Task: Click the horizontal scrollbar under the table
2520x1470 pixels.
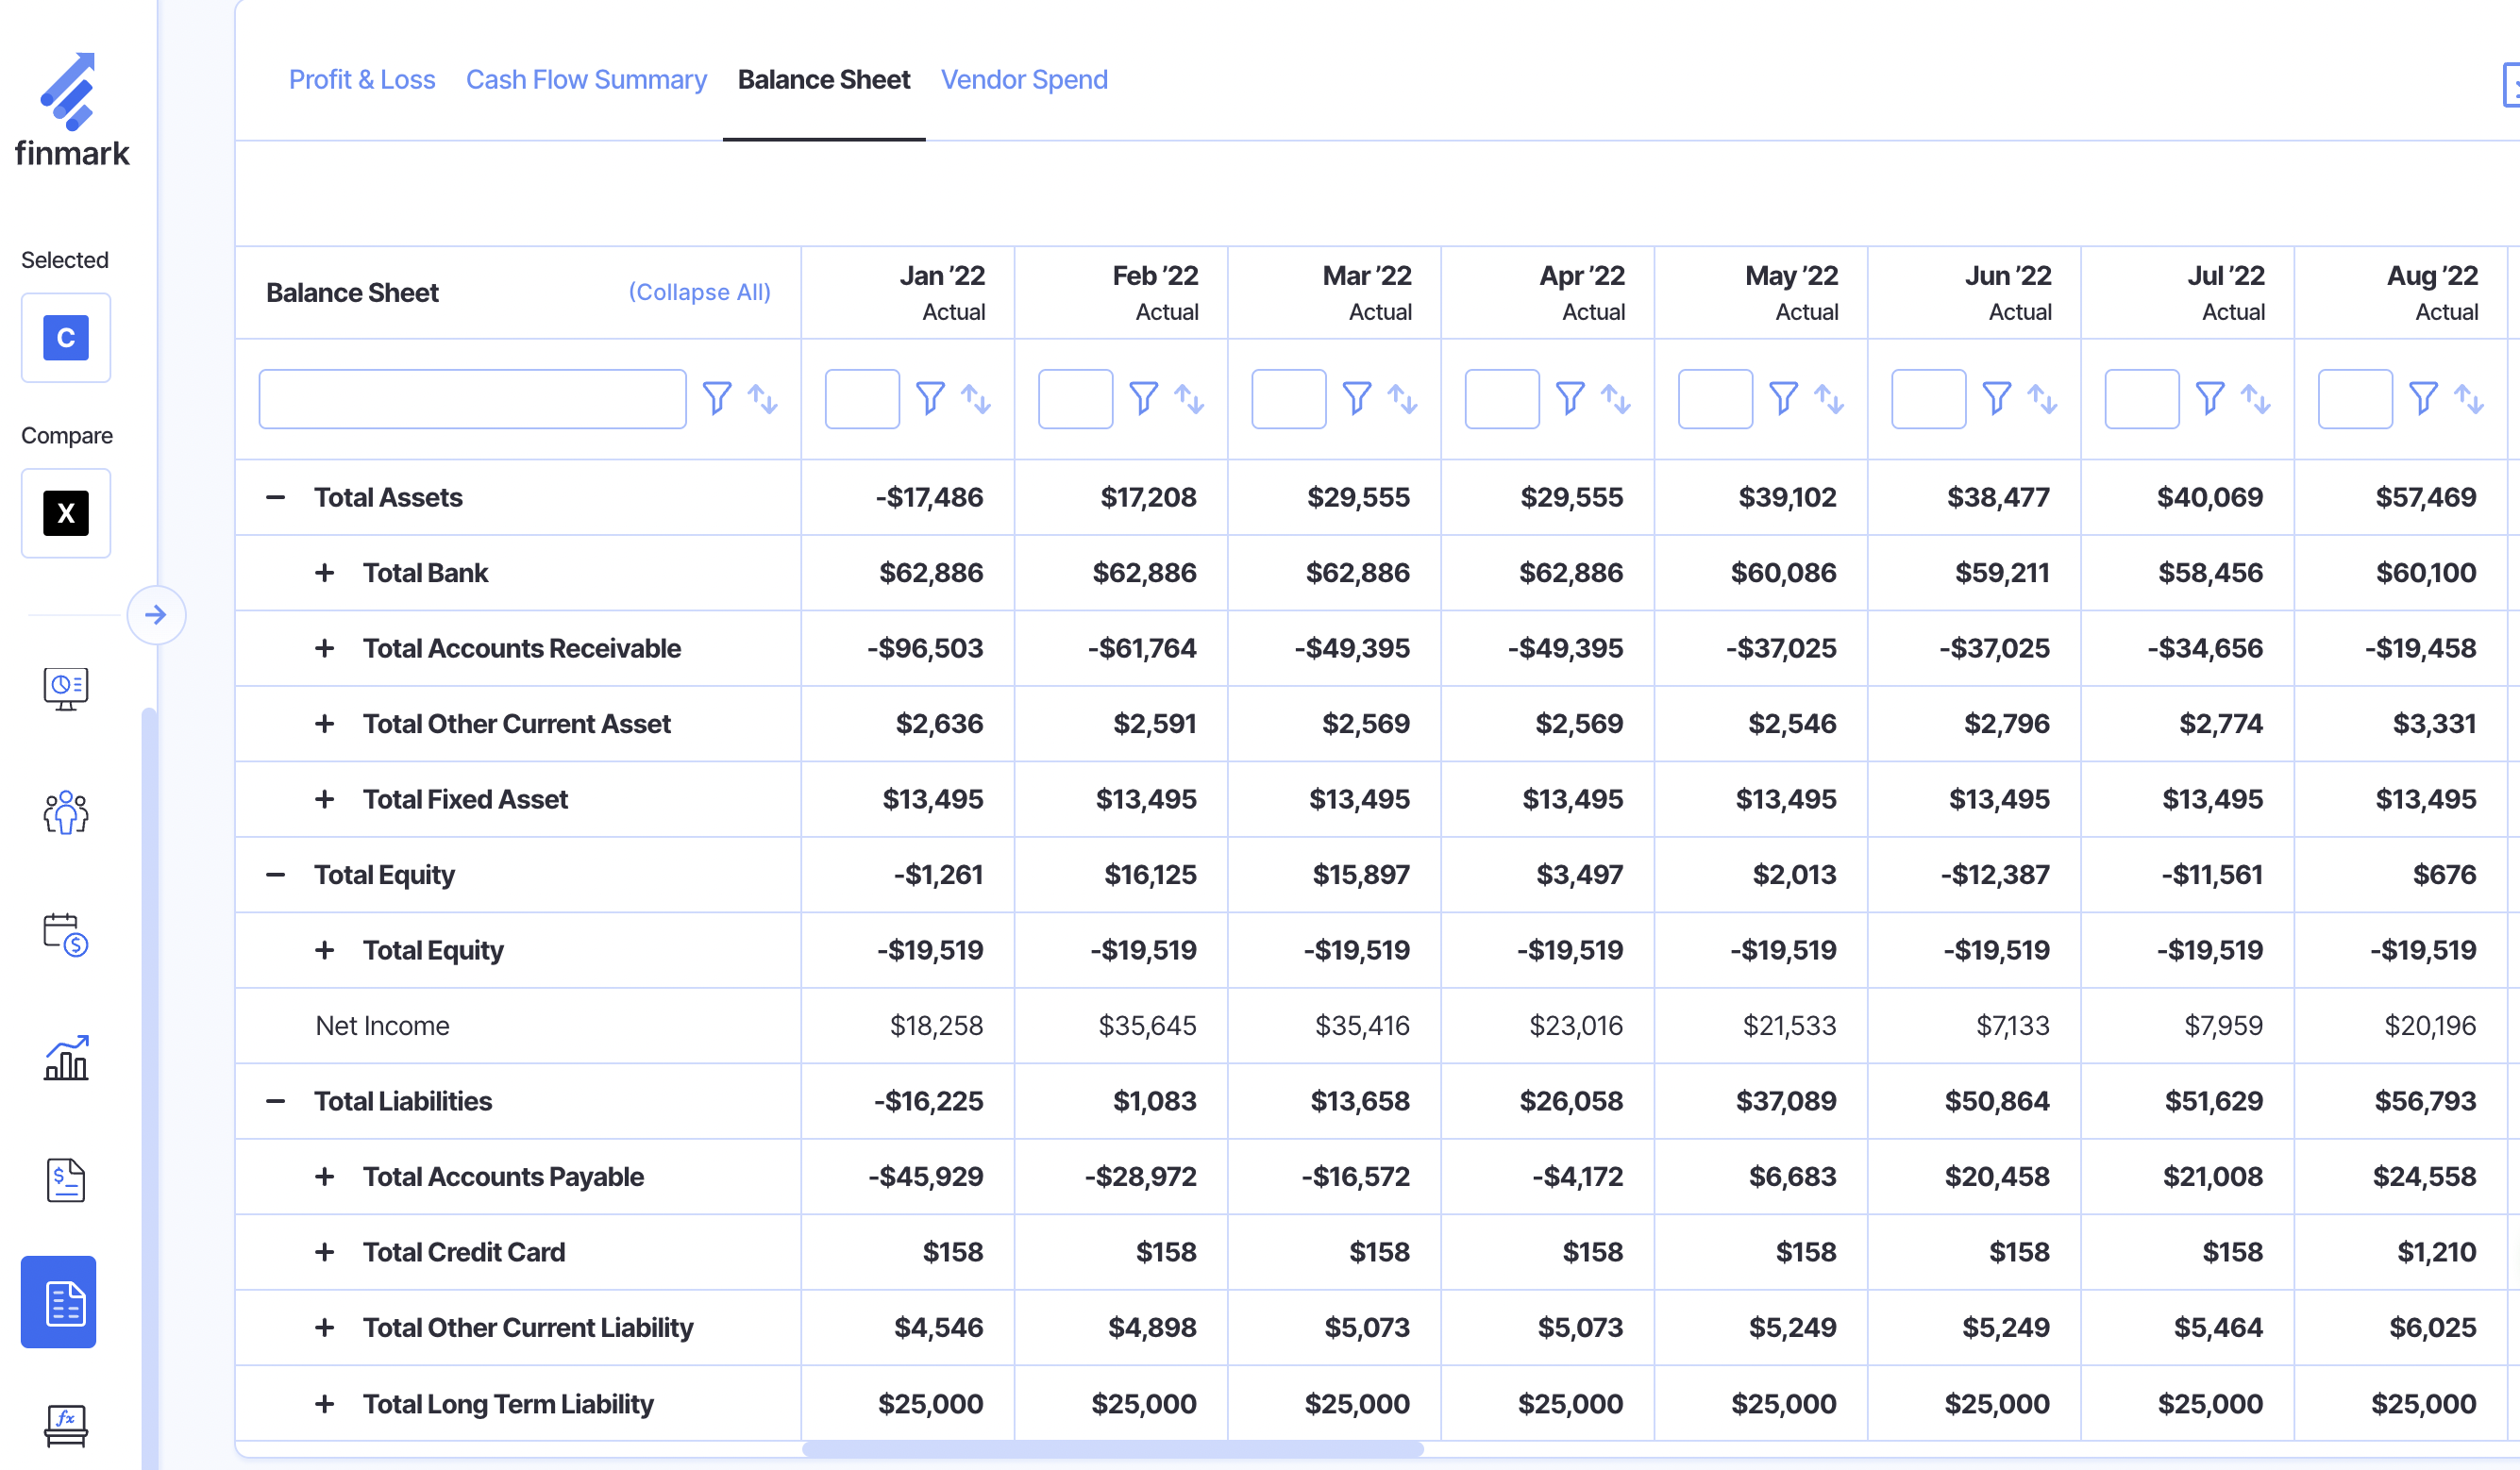Action: pyautogui.click(x=1112, y=1449)
